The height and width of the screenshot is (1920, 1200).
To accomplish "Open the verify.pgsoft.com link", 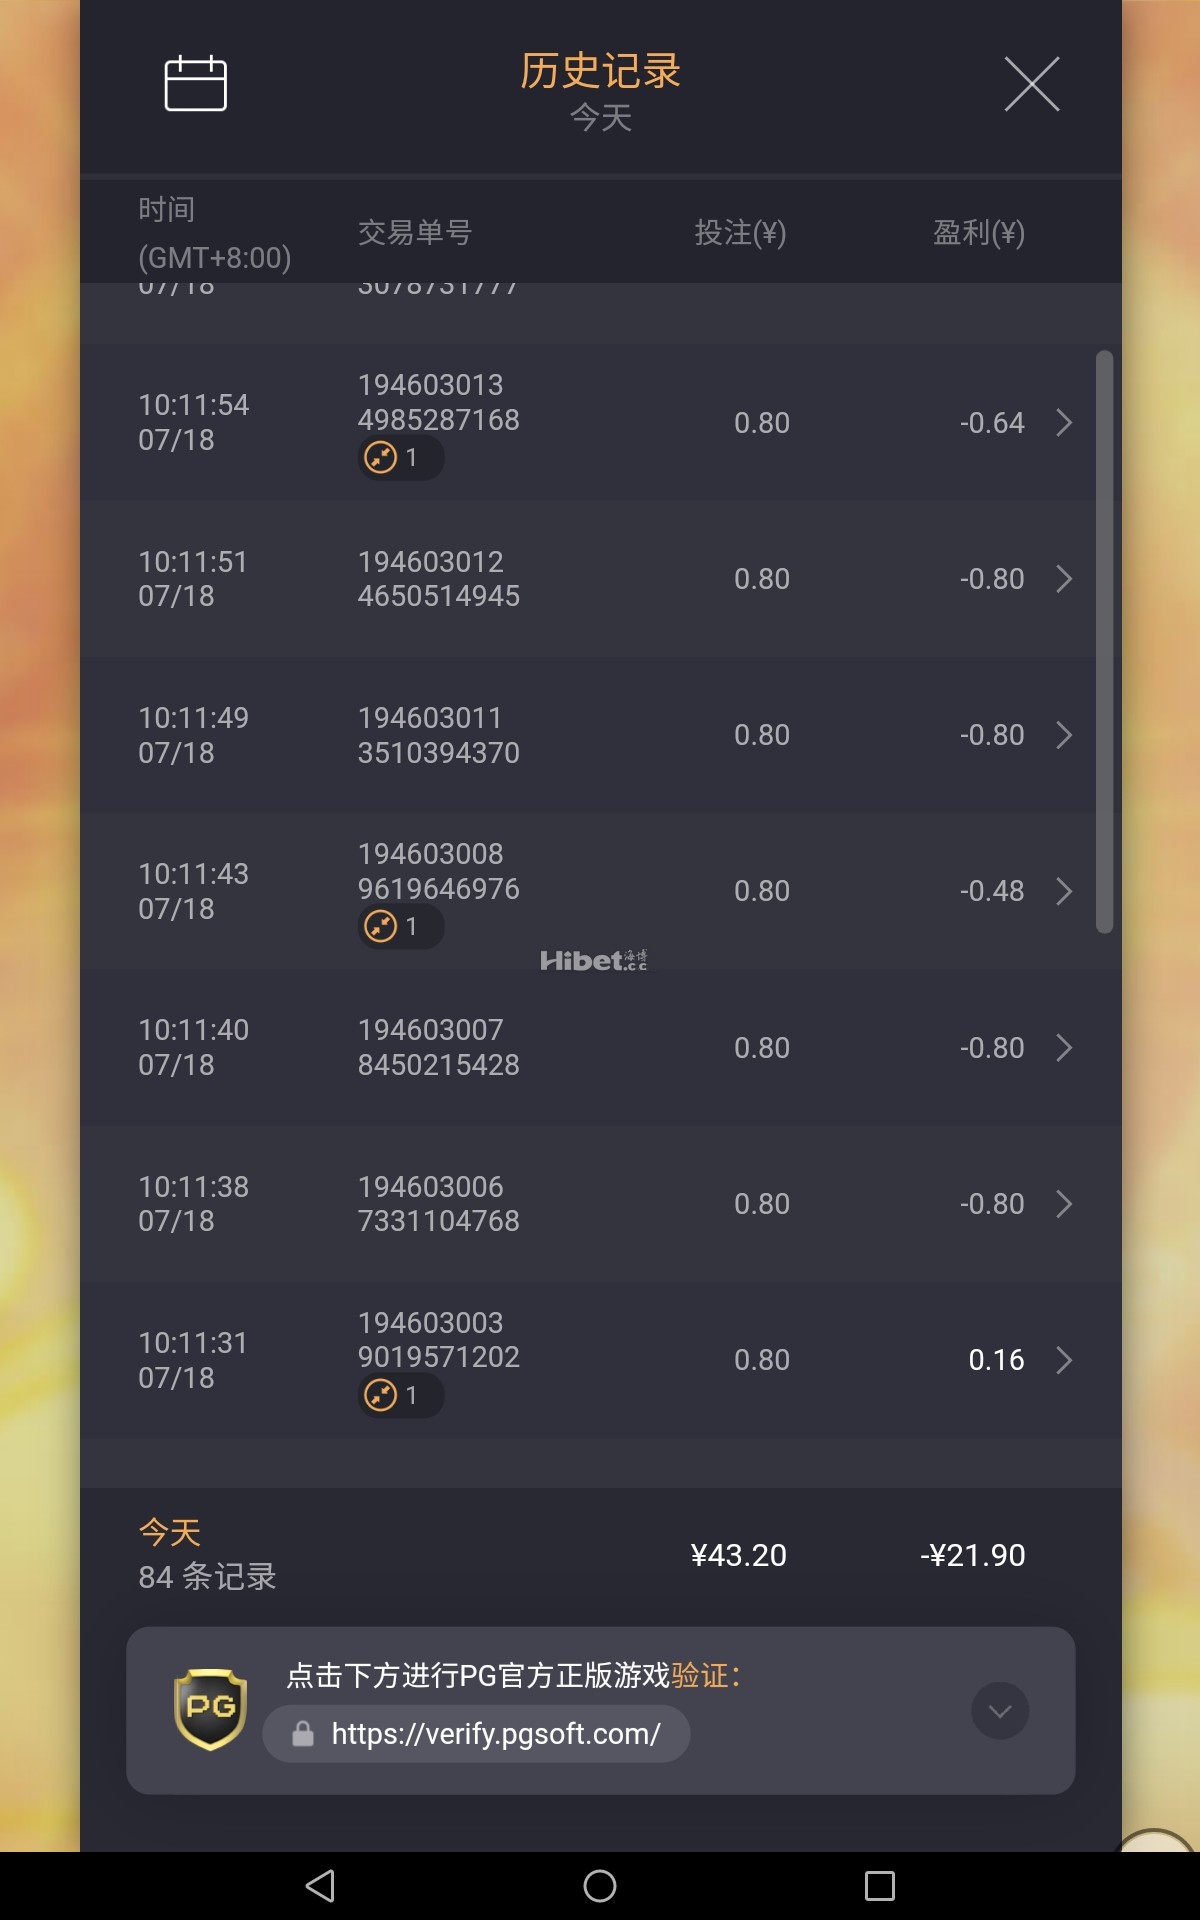I will click(495, 1734).
